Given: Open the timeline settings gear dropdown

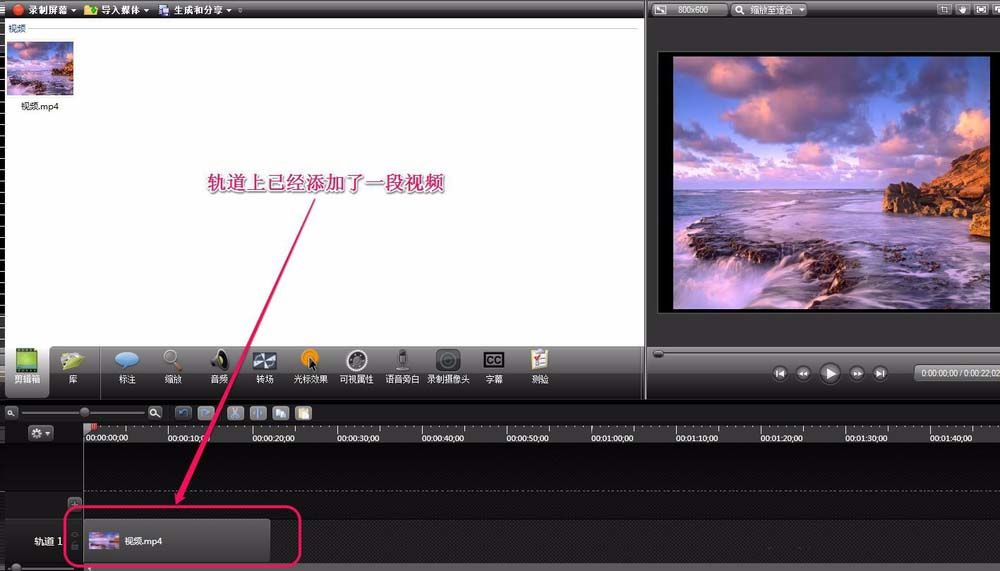Looking at the screenshot, I should click(40, 433).
